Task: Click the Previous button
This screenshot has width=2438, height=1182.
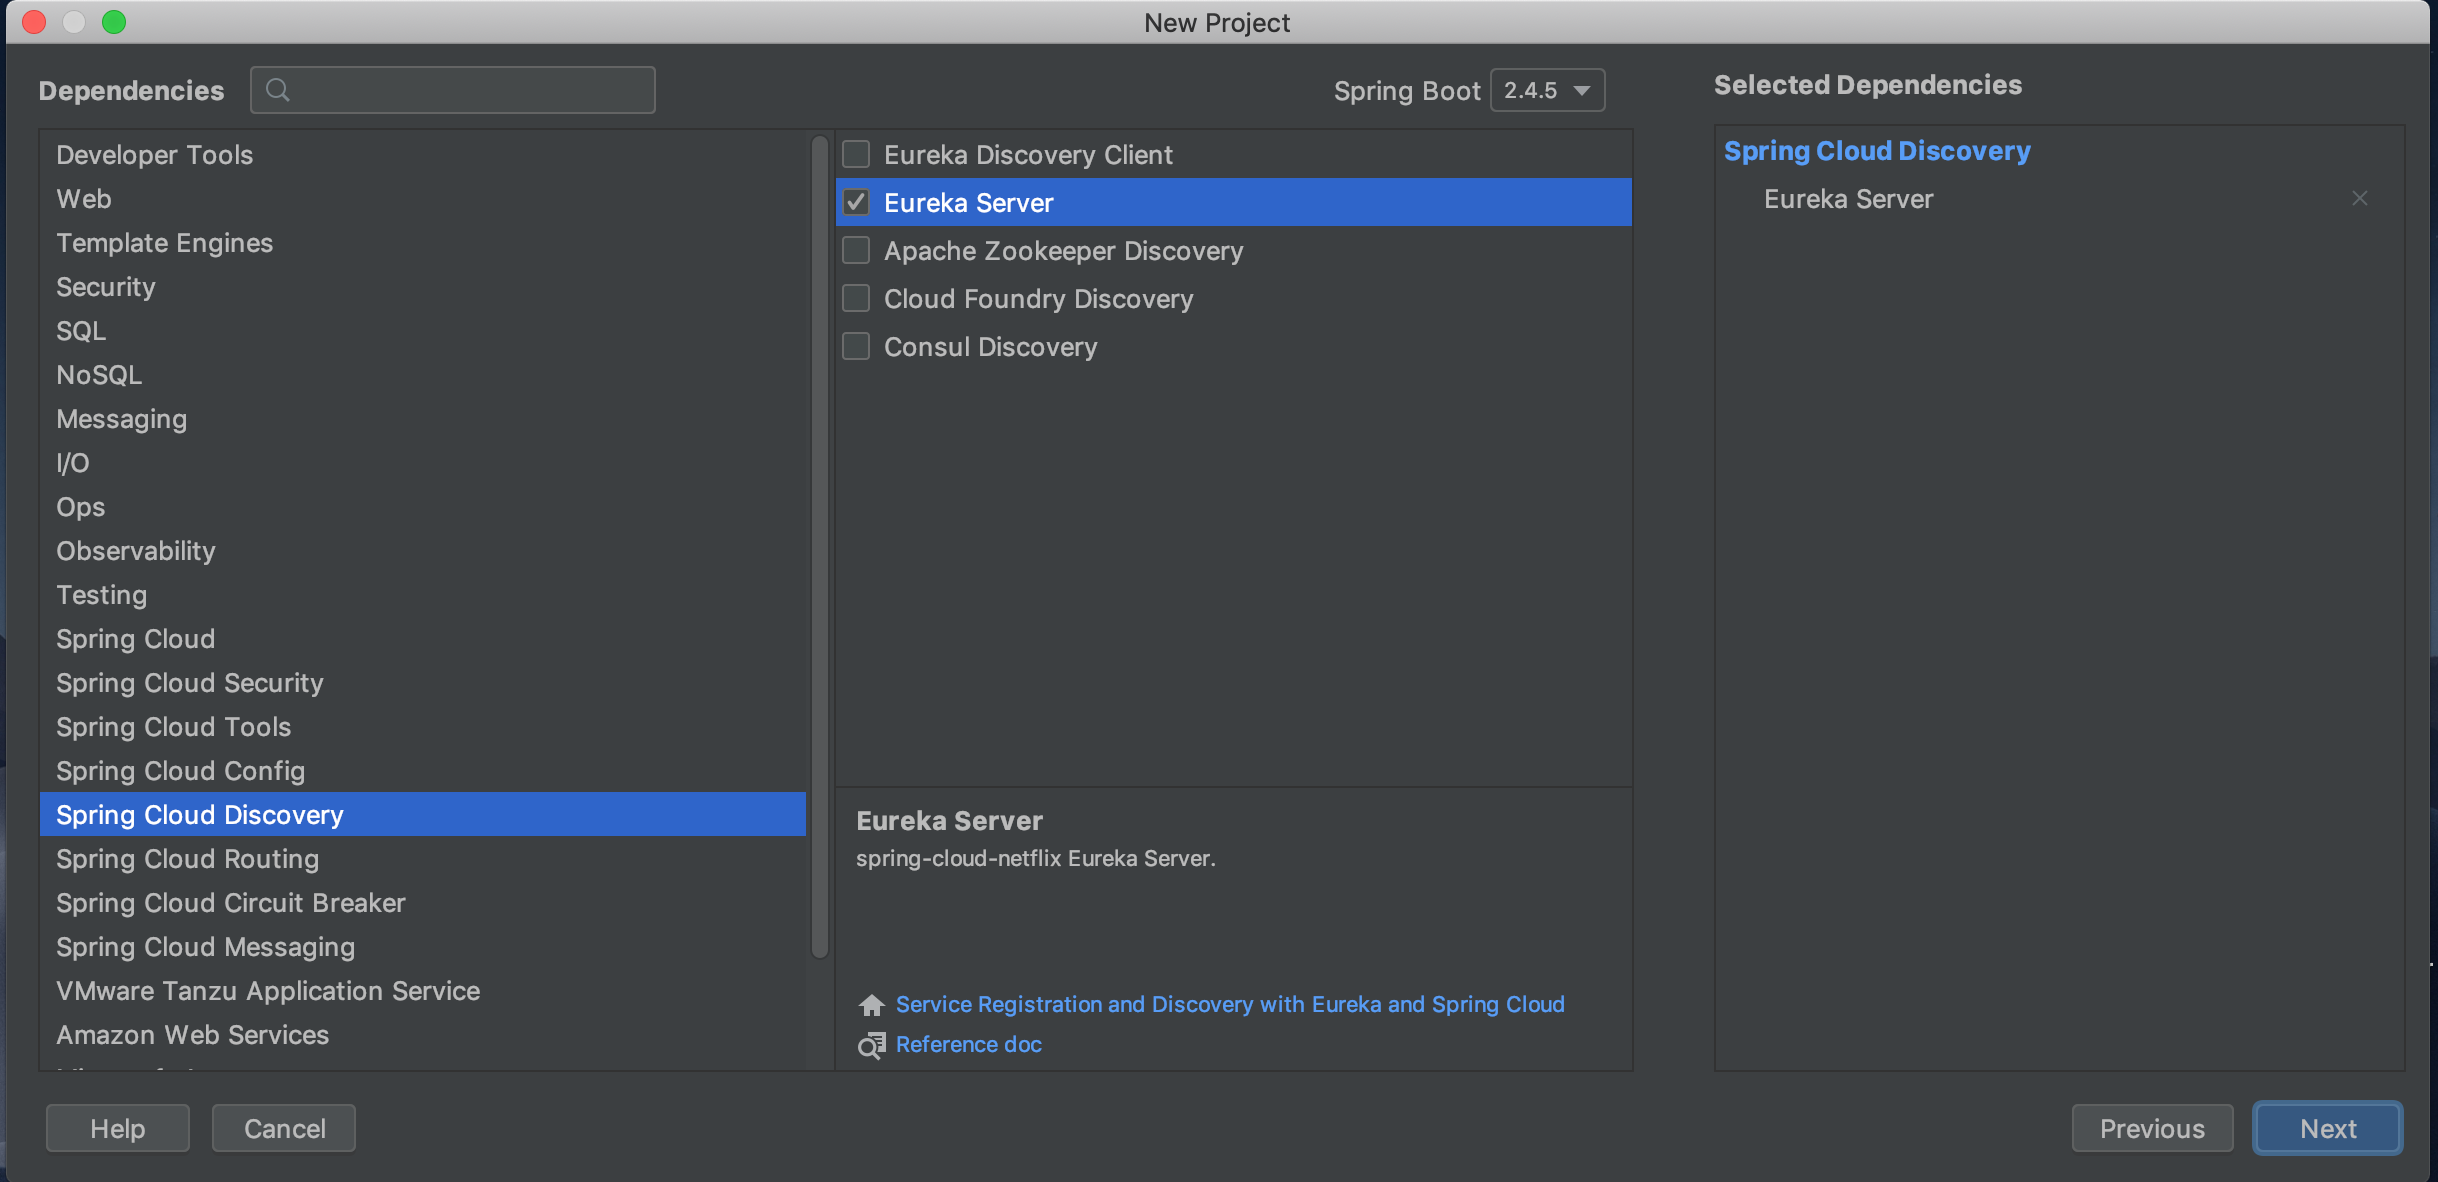Action: (2151, 1128)
